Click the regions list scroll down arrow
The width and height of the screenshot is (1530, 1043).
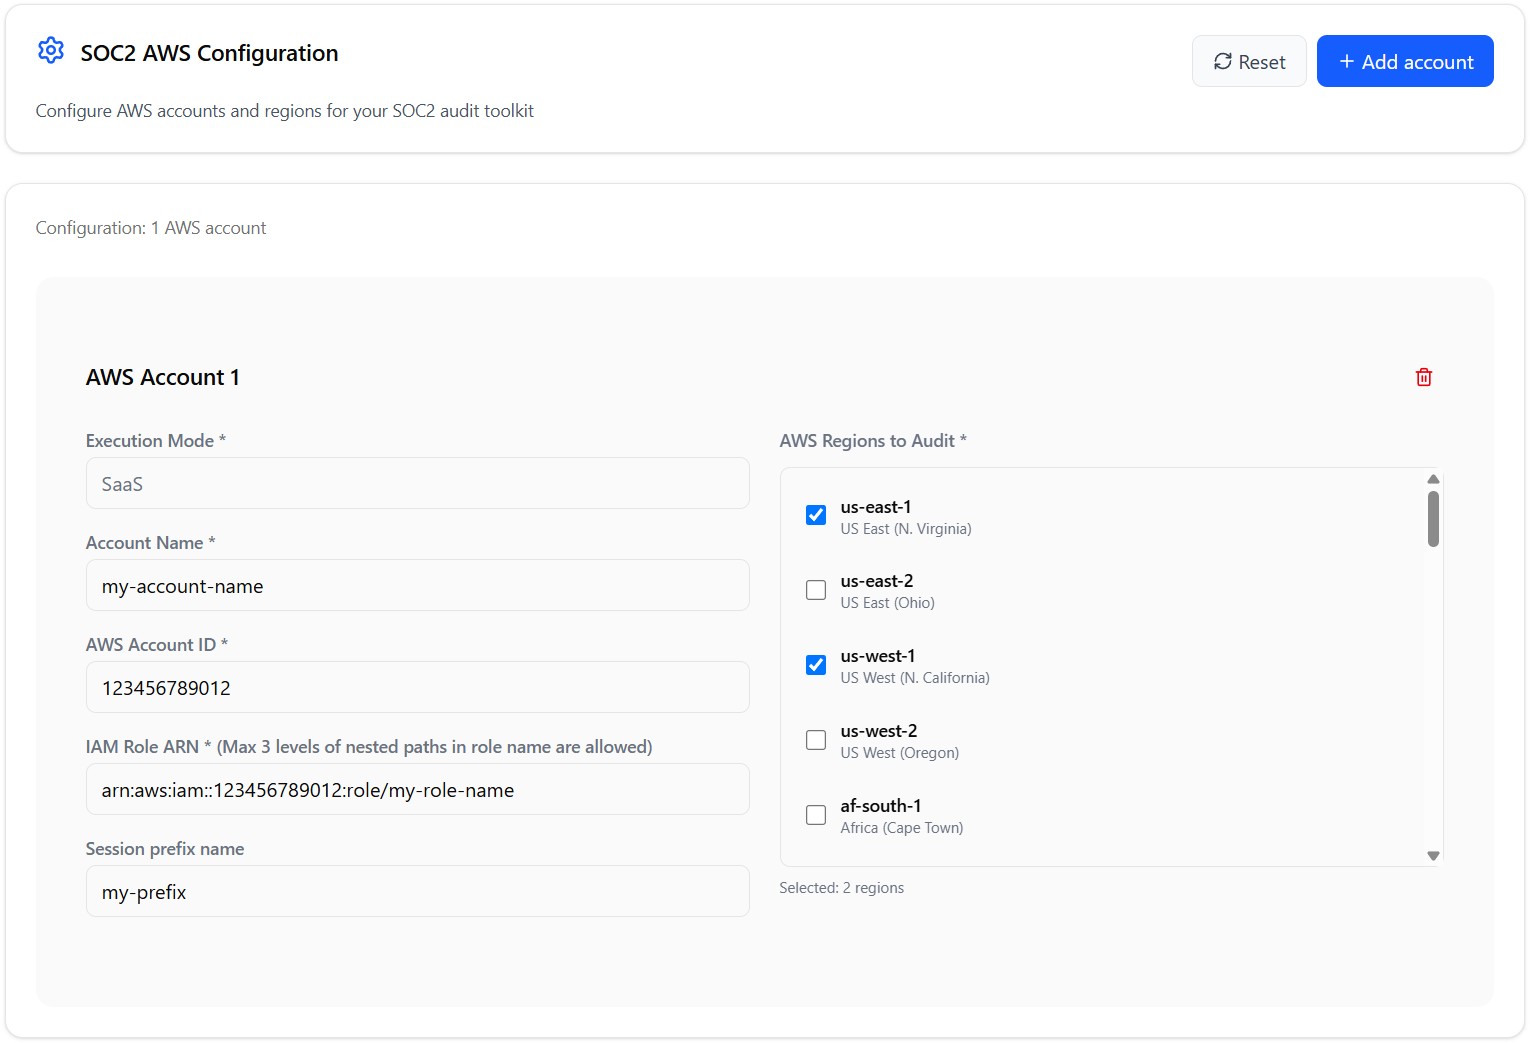1433,856
